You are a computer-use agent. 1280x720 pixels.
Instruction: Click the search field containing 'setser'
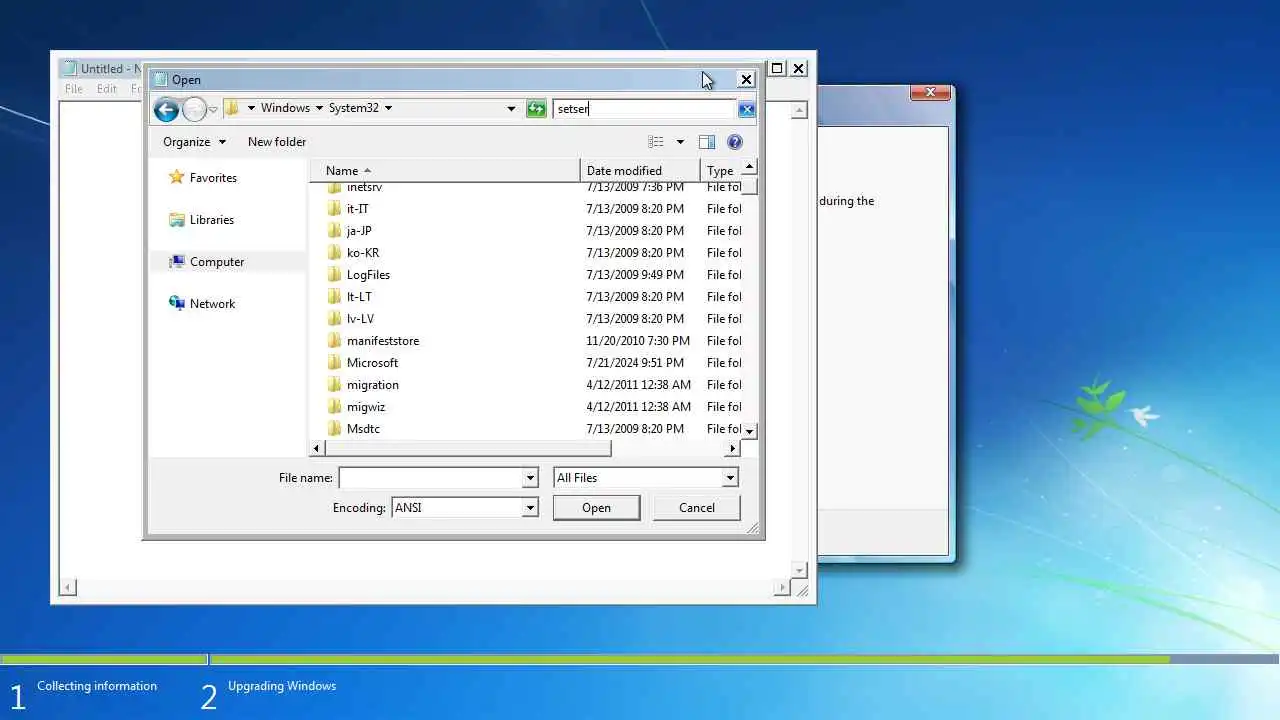645,109
